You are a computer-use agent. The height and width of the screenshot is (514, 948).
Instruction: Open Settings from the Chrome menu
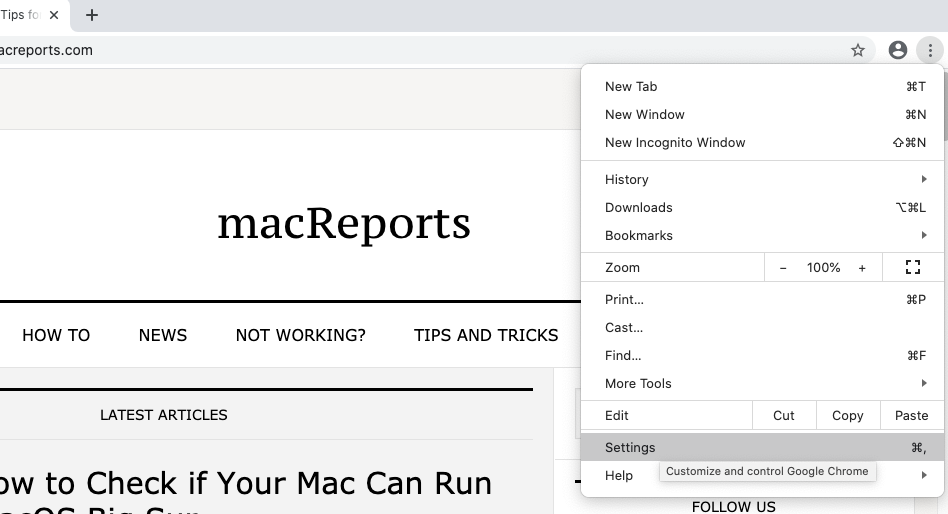[x=762, y=447]
